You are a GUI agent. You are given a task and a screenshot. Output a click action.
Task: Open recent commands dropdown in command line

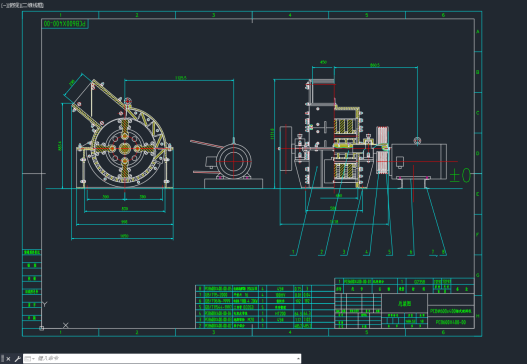(30, 359)
